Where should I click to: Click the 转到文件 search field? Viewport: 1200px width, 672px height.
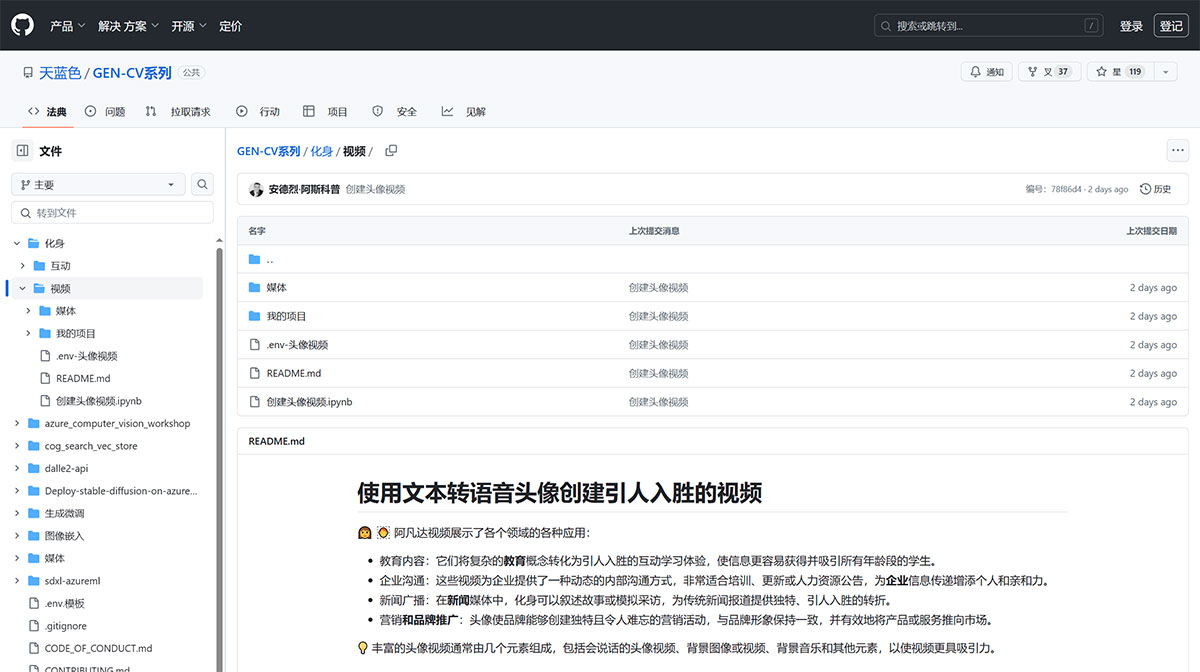(112, 212)
